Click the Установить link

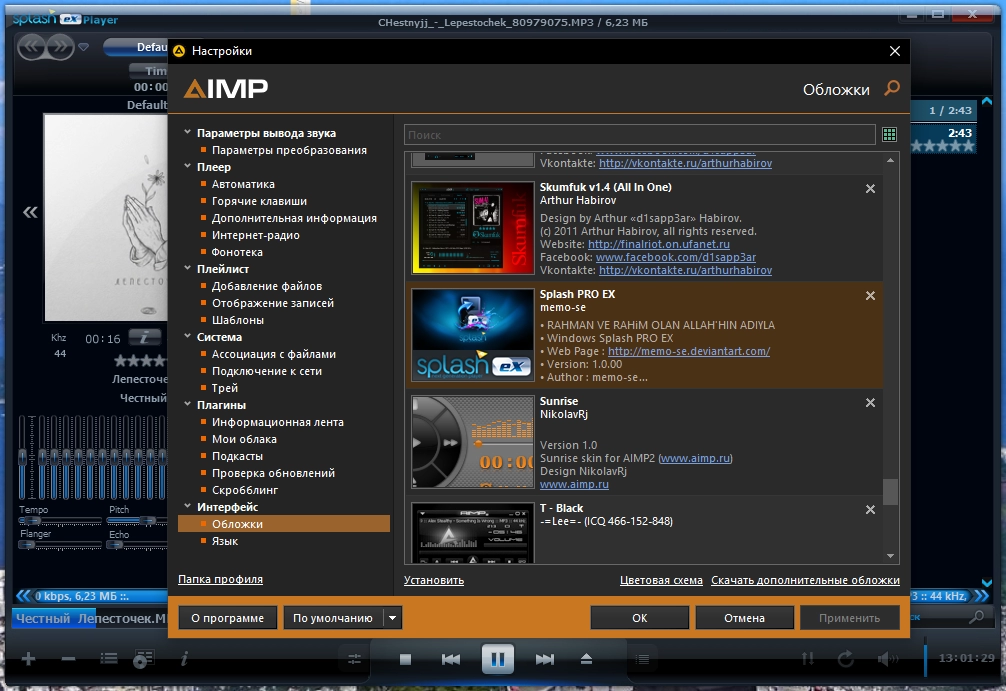[x=434, y=580]
